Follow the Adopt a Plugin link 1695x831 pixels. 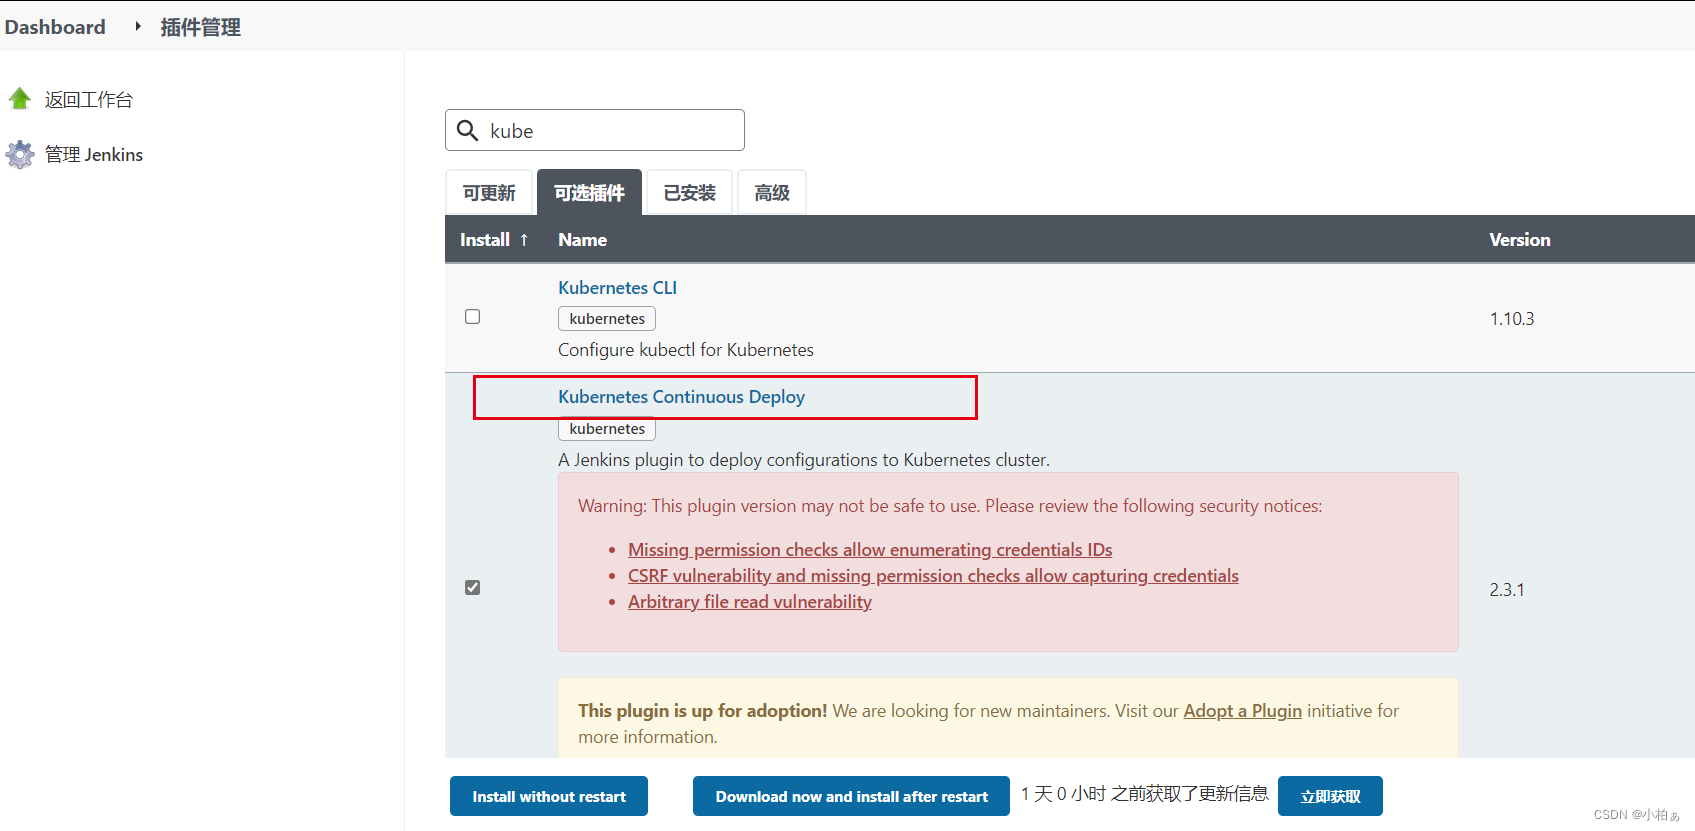pos(1242,711)
